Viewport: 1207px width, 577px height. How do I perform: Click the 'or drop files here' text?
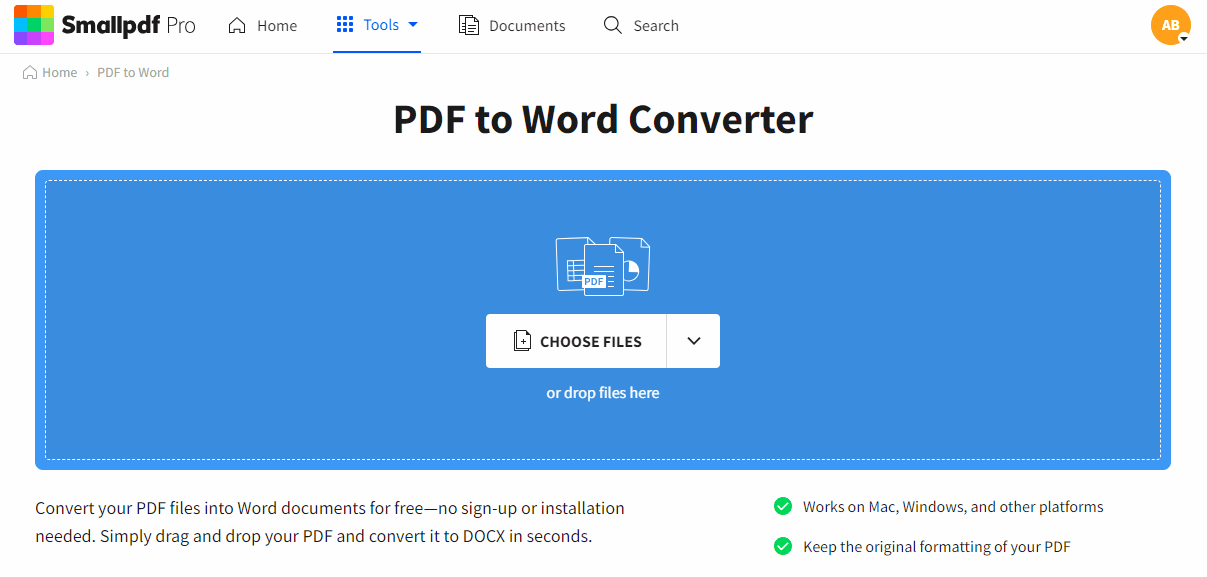tap(603, 393)
